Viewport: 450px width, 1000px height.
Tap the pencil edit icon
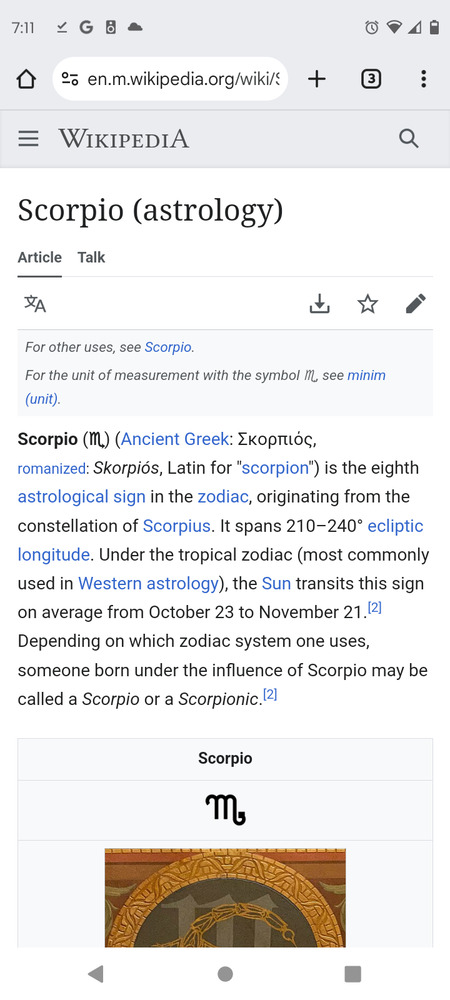tap(416, 304)
